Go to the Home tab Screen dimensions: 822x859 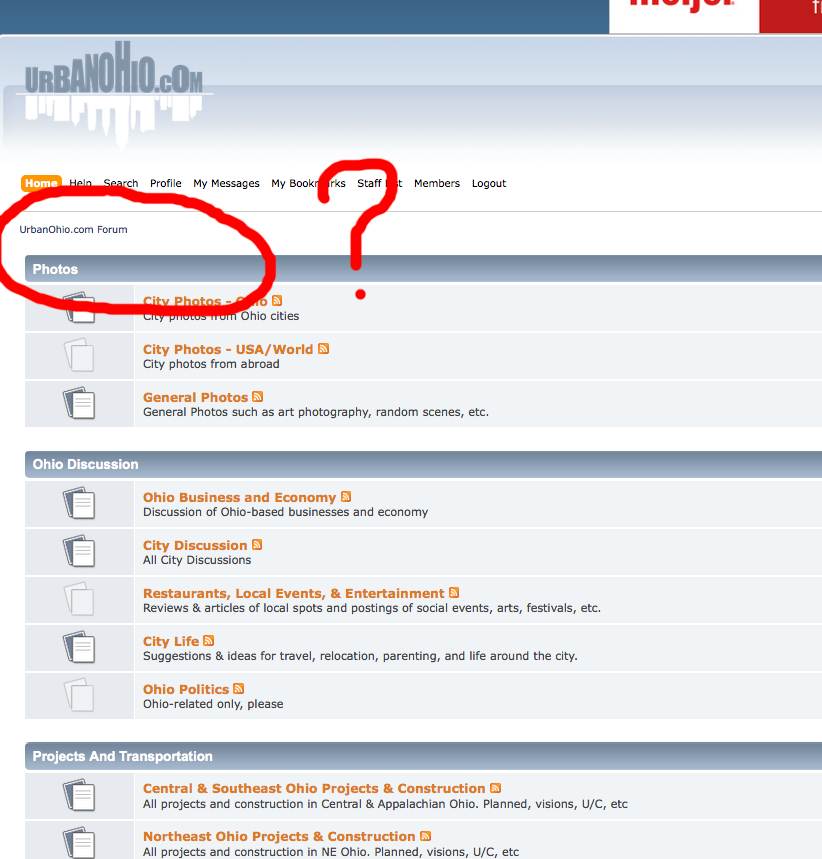pos(41,183)
